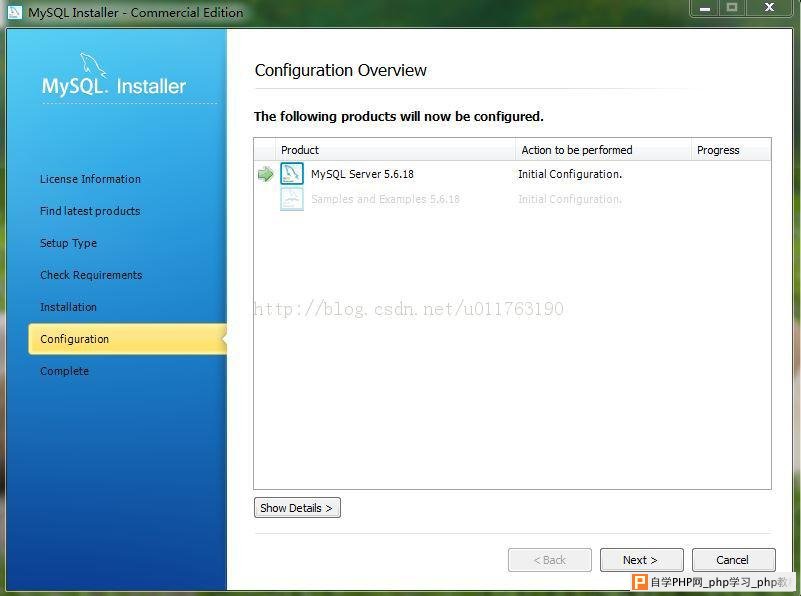Click the green arrow next to MySQL Server

coord(266,174)
